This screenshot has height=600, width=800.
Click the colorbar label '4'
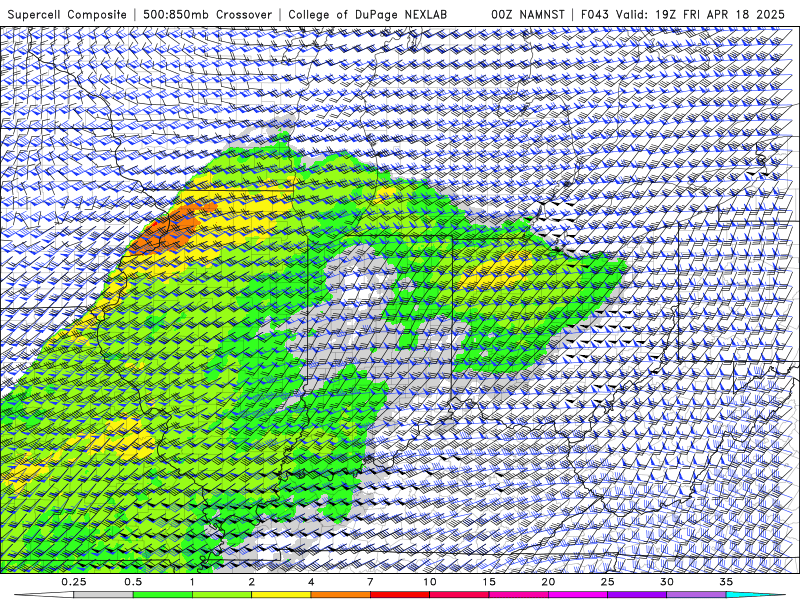pos(311,582)
